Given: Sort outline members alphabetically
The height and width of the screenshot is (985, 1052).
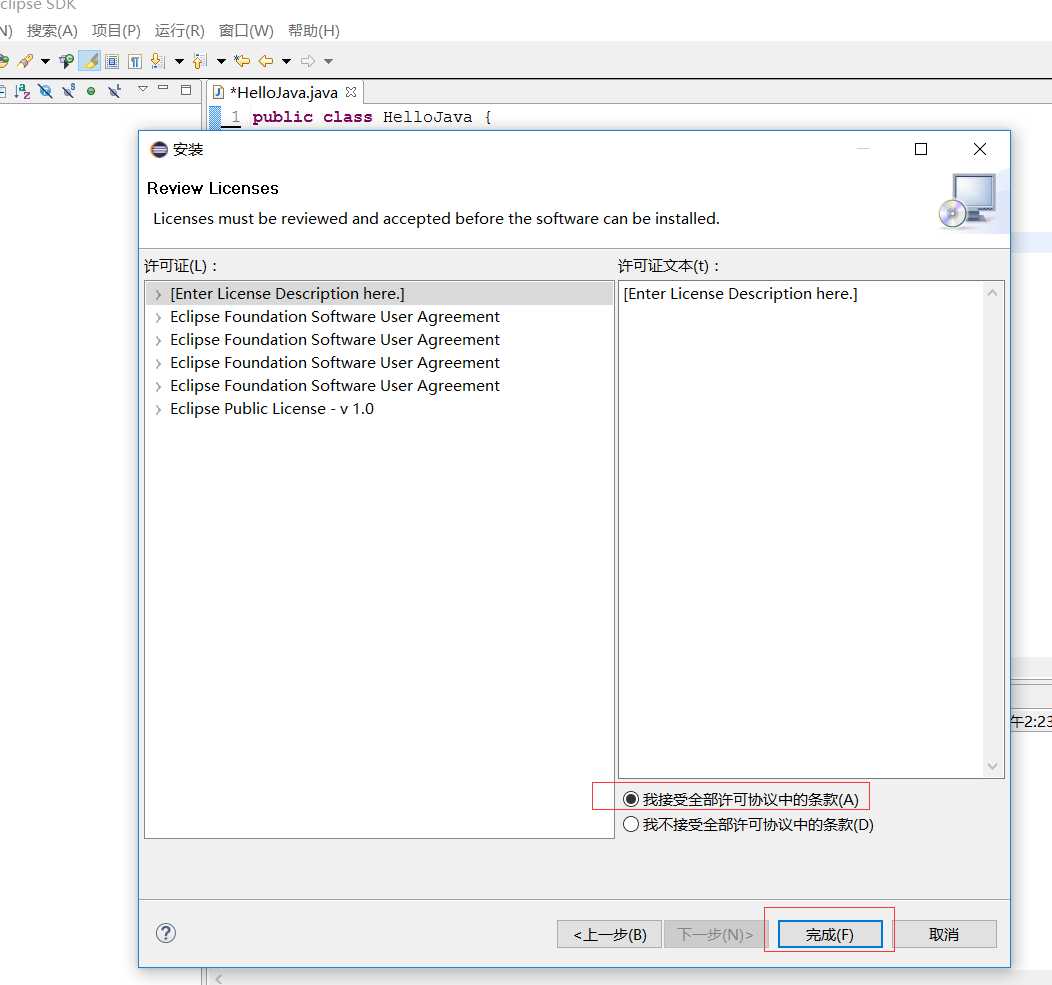Looking at the screenshot, I should click(x=22, y=91).
